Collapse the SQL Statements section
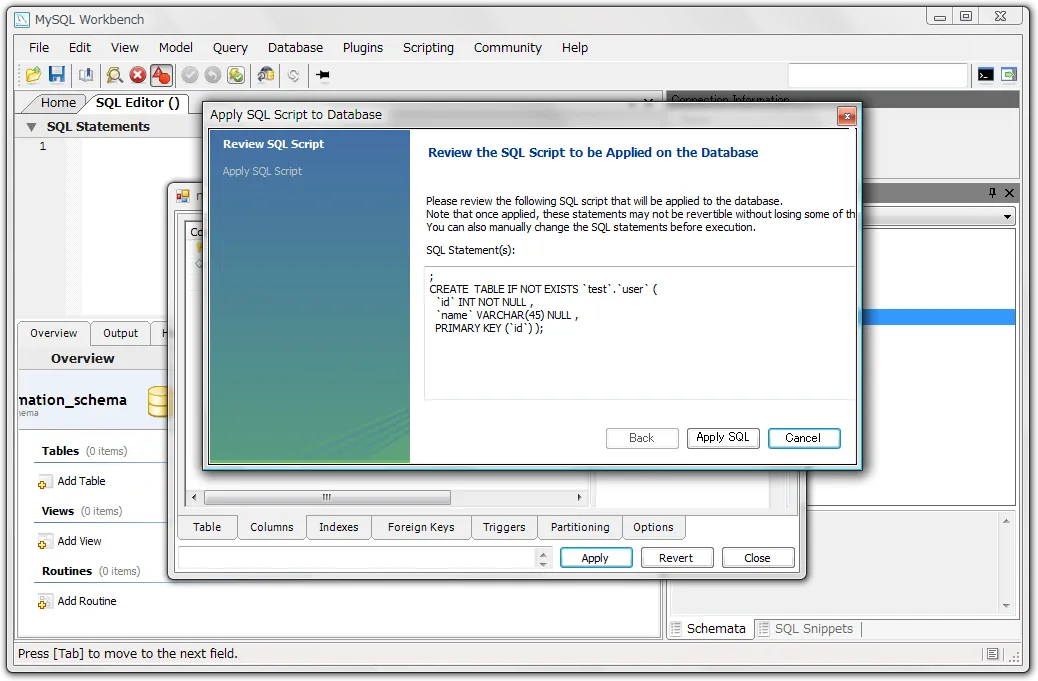 pyautogui.click(x=31, y=127)
